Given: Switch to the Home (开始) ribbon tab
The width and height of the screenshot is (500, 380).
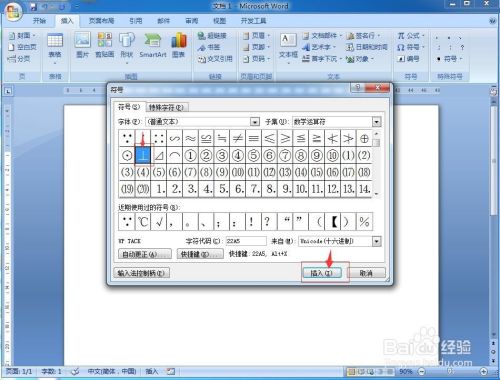Looking at the screenshot, I should [39, 21].
